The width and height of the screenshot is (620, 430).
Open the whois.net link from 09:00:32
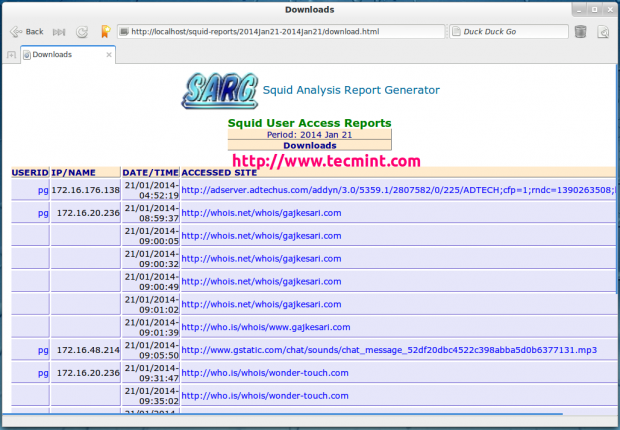click(261, 259)
